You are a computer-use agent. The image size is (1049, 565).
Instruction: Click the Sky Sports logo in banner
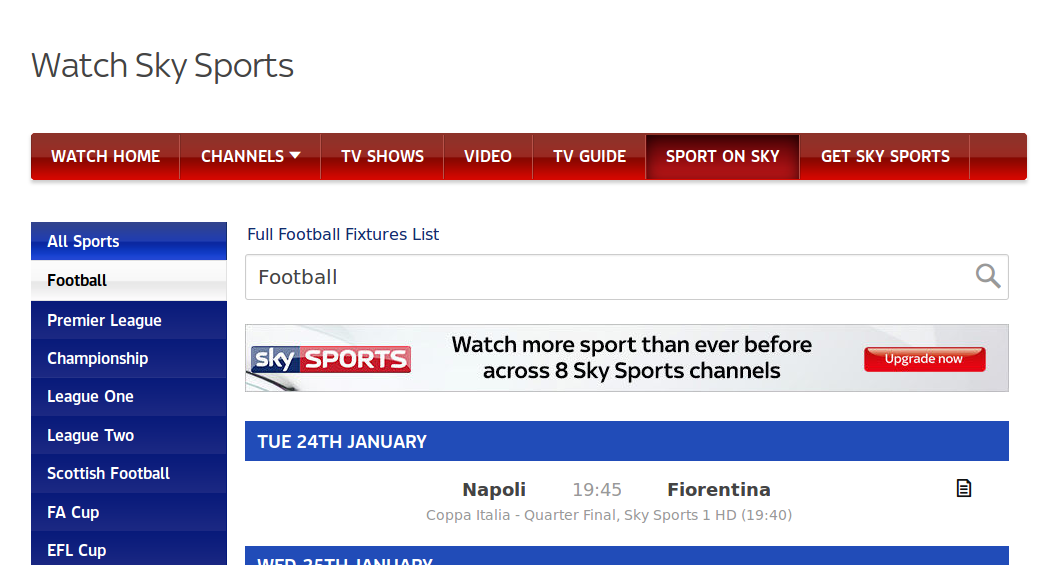coord(330,359)
